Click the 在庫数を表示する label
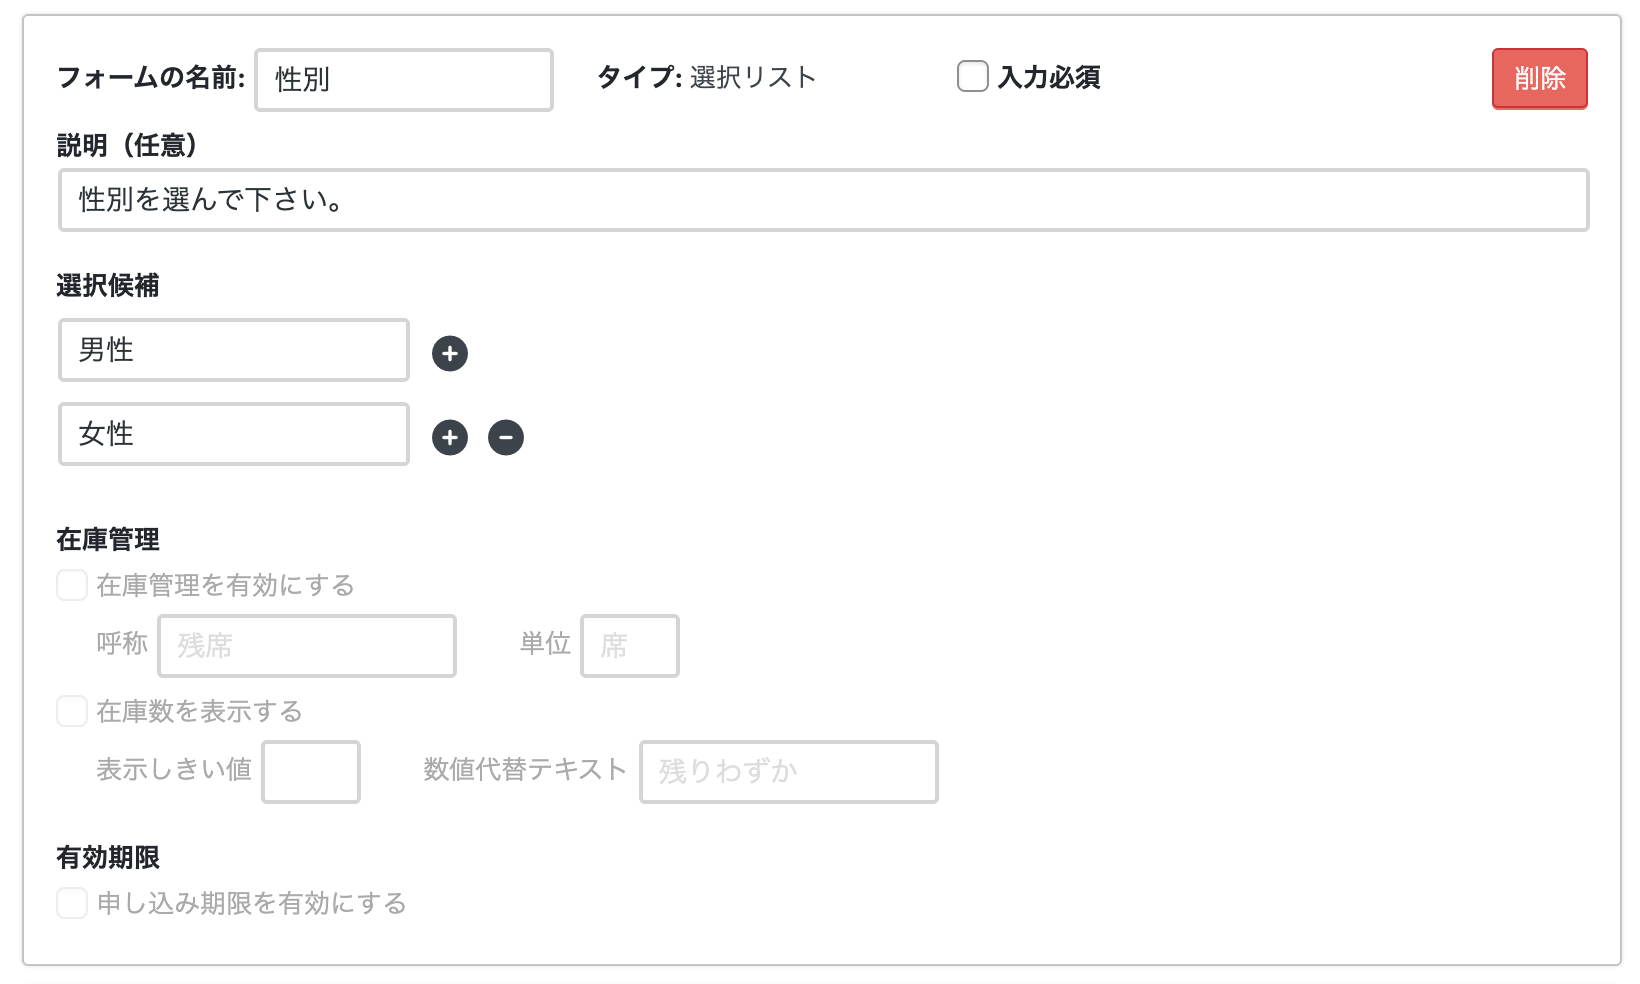Screen dimensions: 1640x984 pos(199,711)
